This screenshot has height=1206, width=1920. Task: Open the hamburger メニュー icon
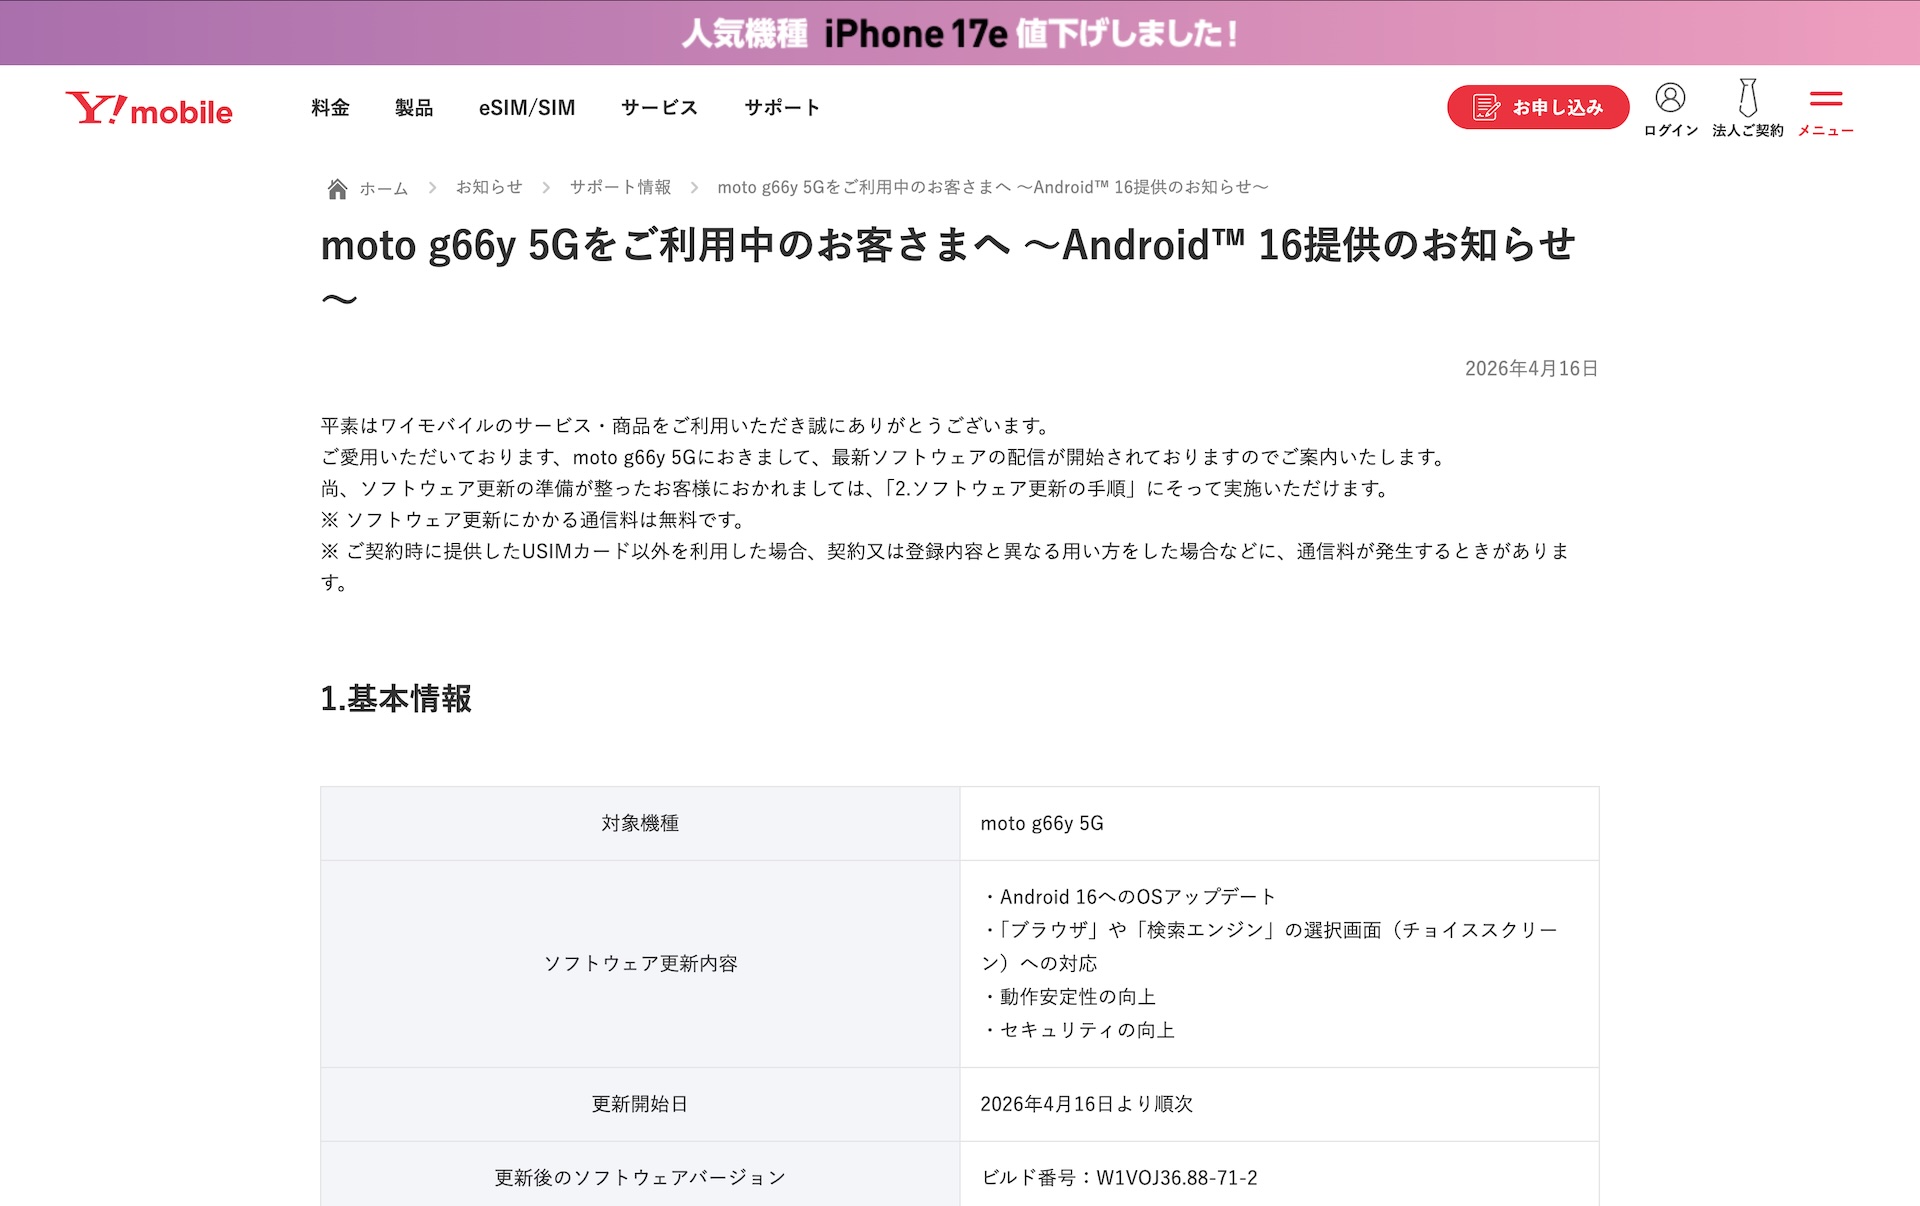point(1826,98)
